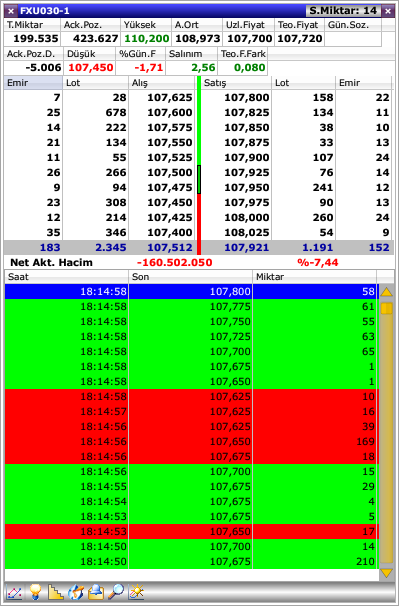Image resolution: width=399 pixels, height=606 pixels.
Task: Open the alarm bell icon
Action: click(x=96, y=592)
